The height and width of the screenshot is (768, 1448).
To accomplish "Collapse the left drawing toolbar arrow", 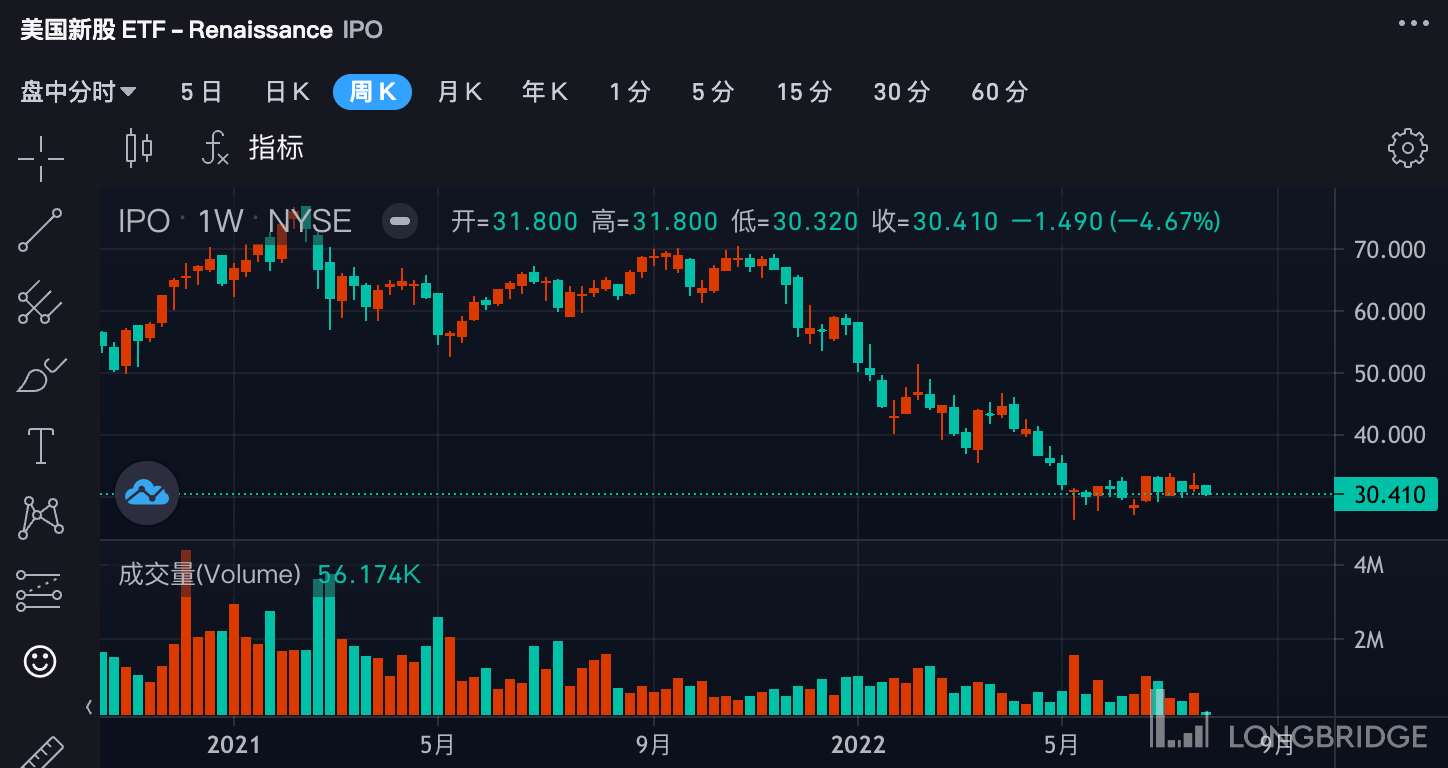I will pyautogui.click(x=89, y=708).
